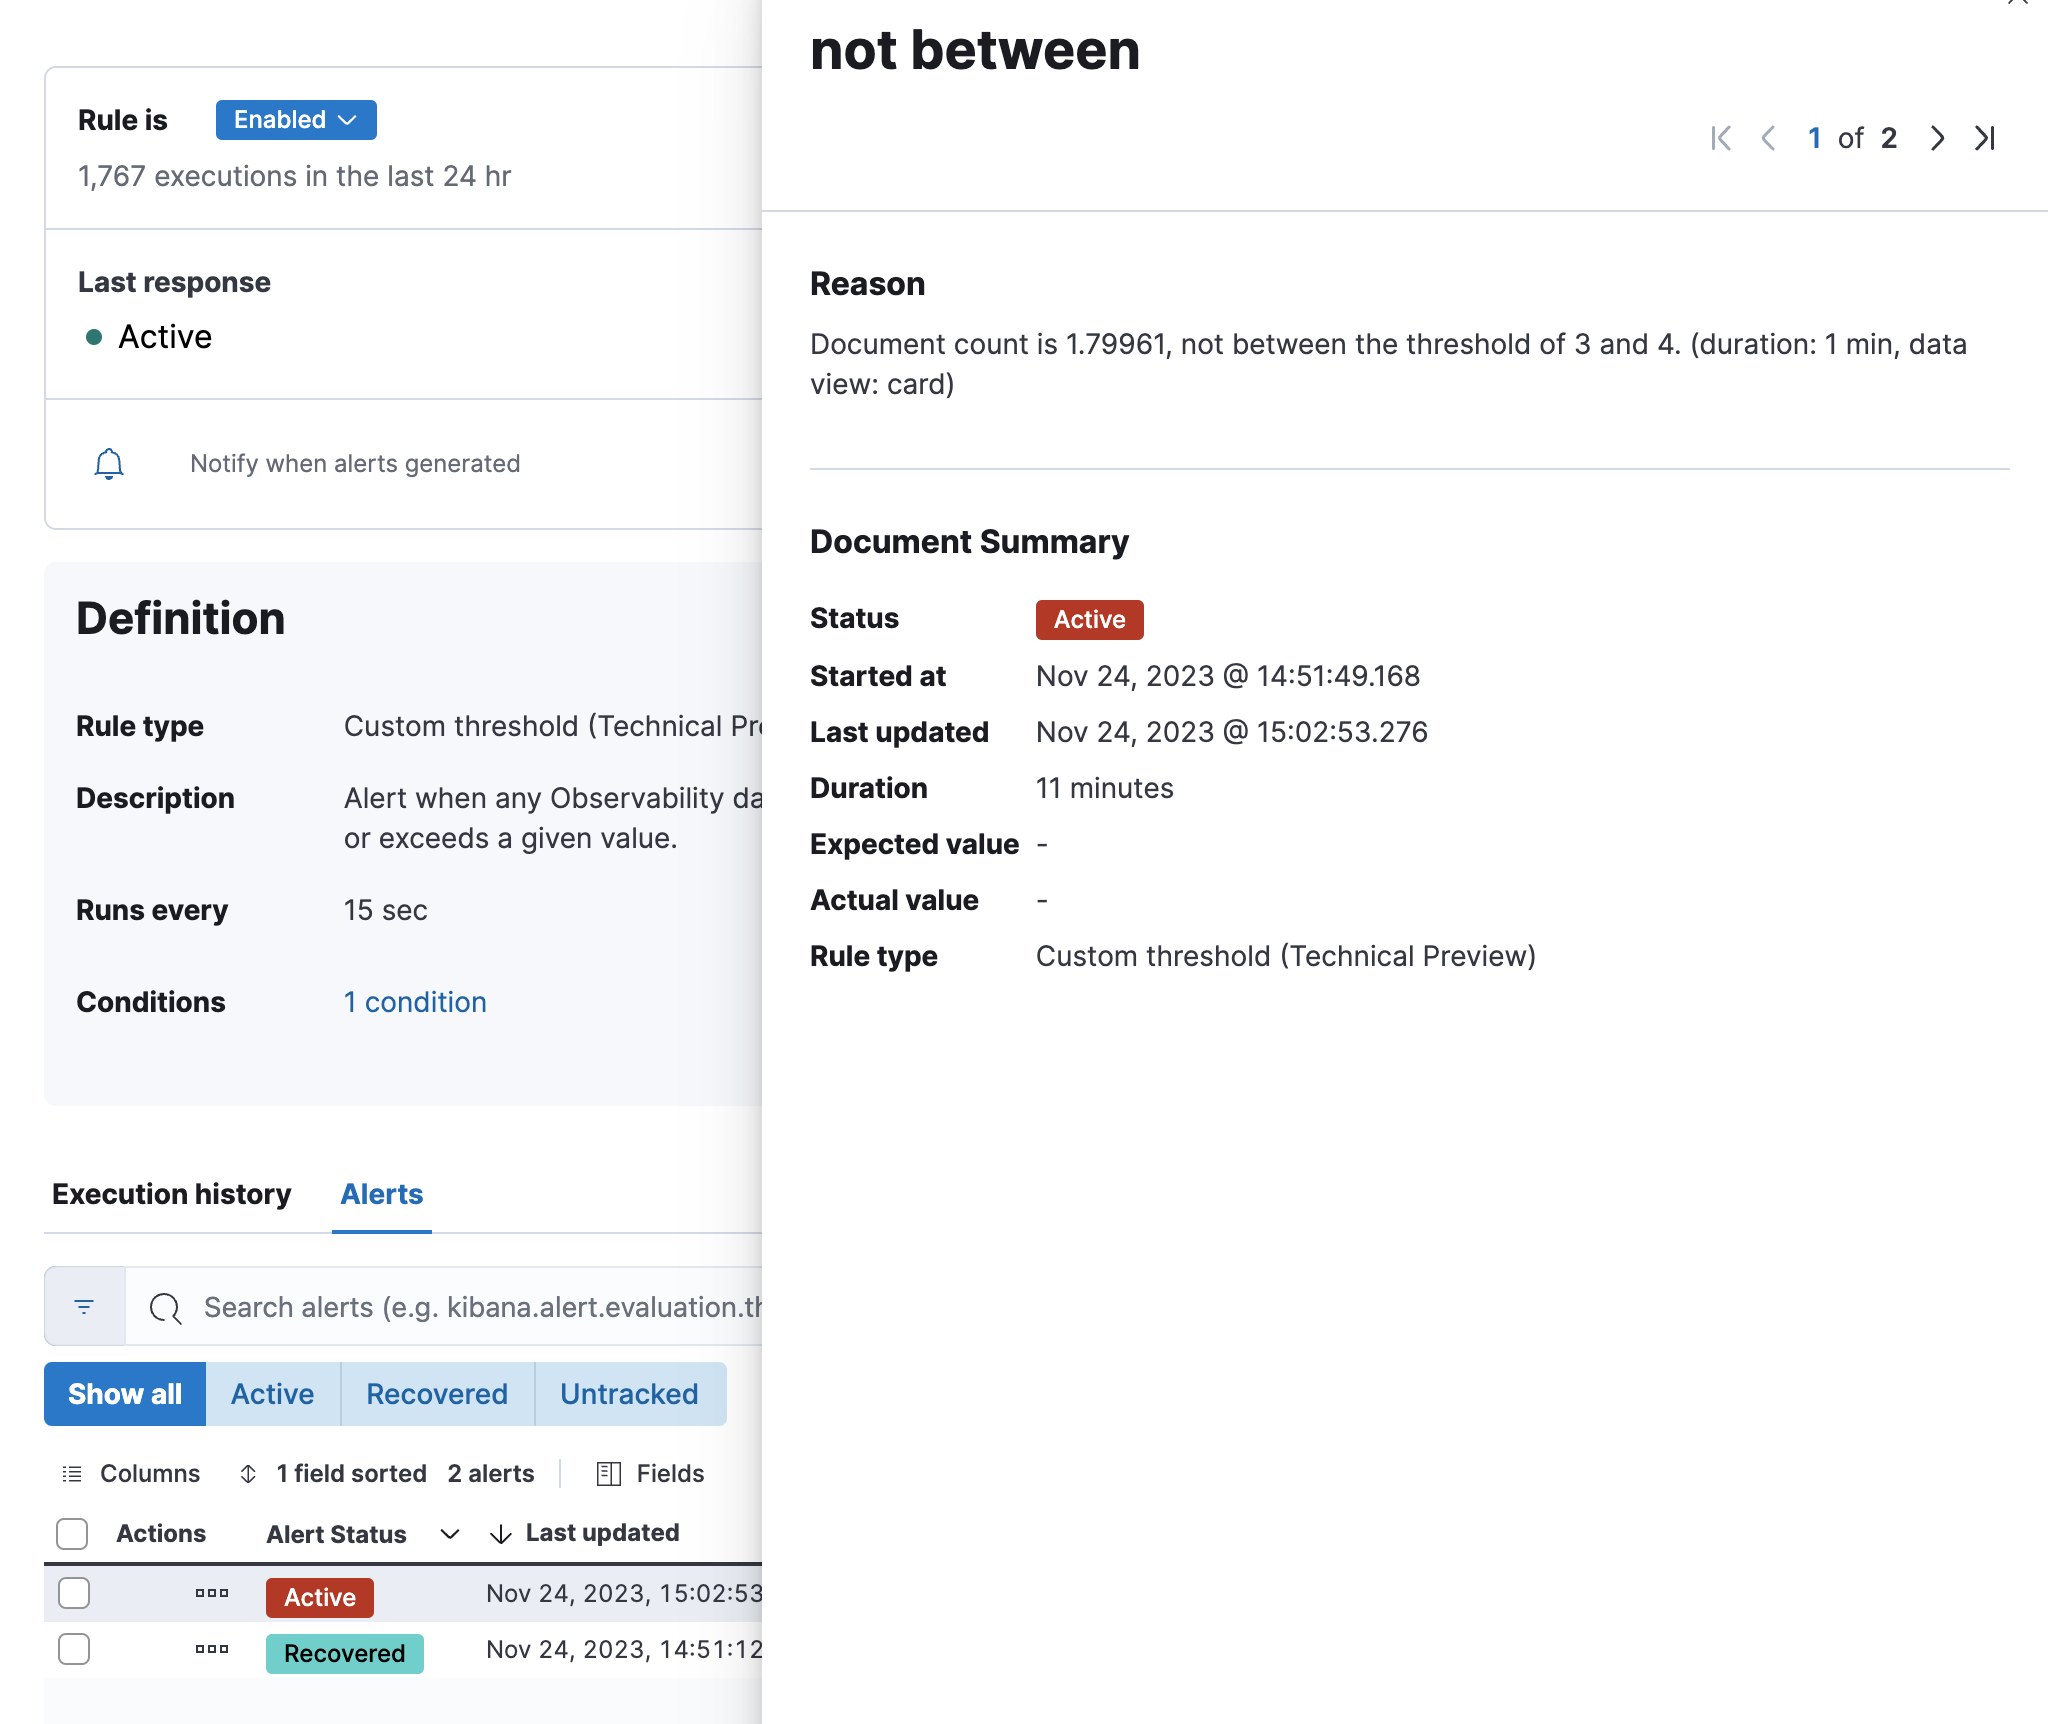This screenshot has width=2048, height=1724.
Task: Select the Active filter tab
Action: (272, 1394)
